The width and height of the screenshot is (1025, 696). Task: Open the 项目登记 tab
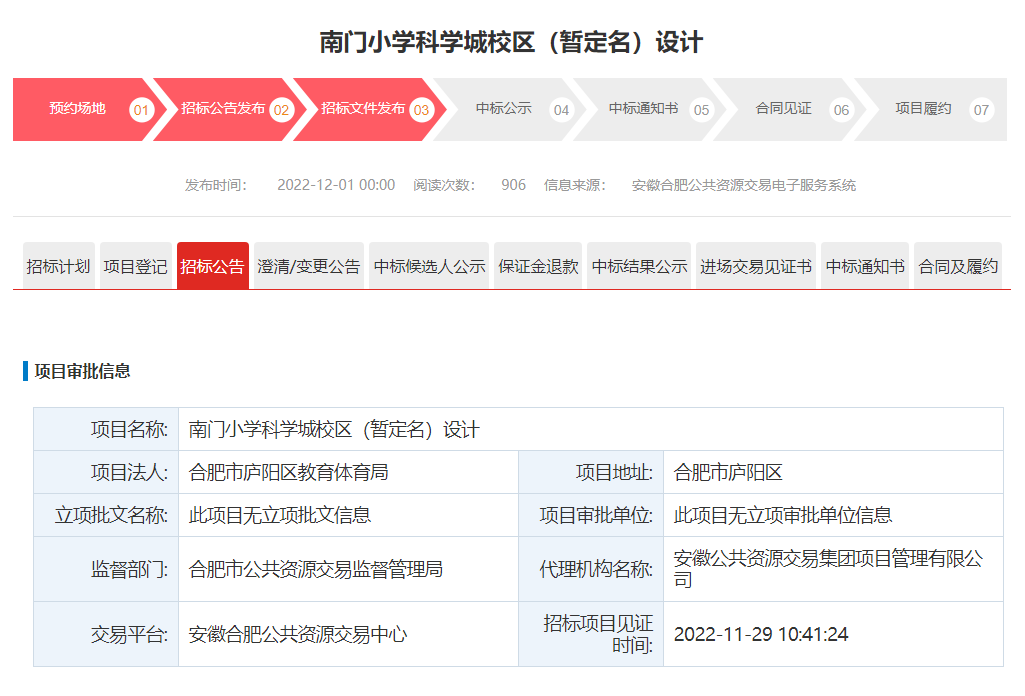coord(136,266)
